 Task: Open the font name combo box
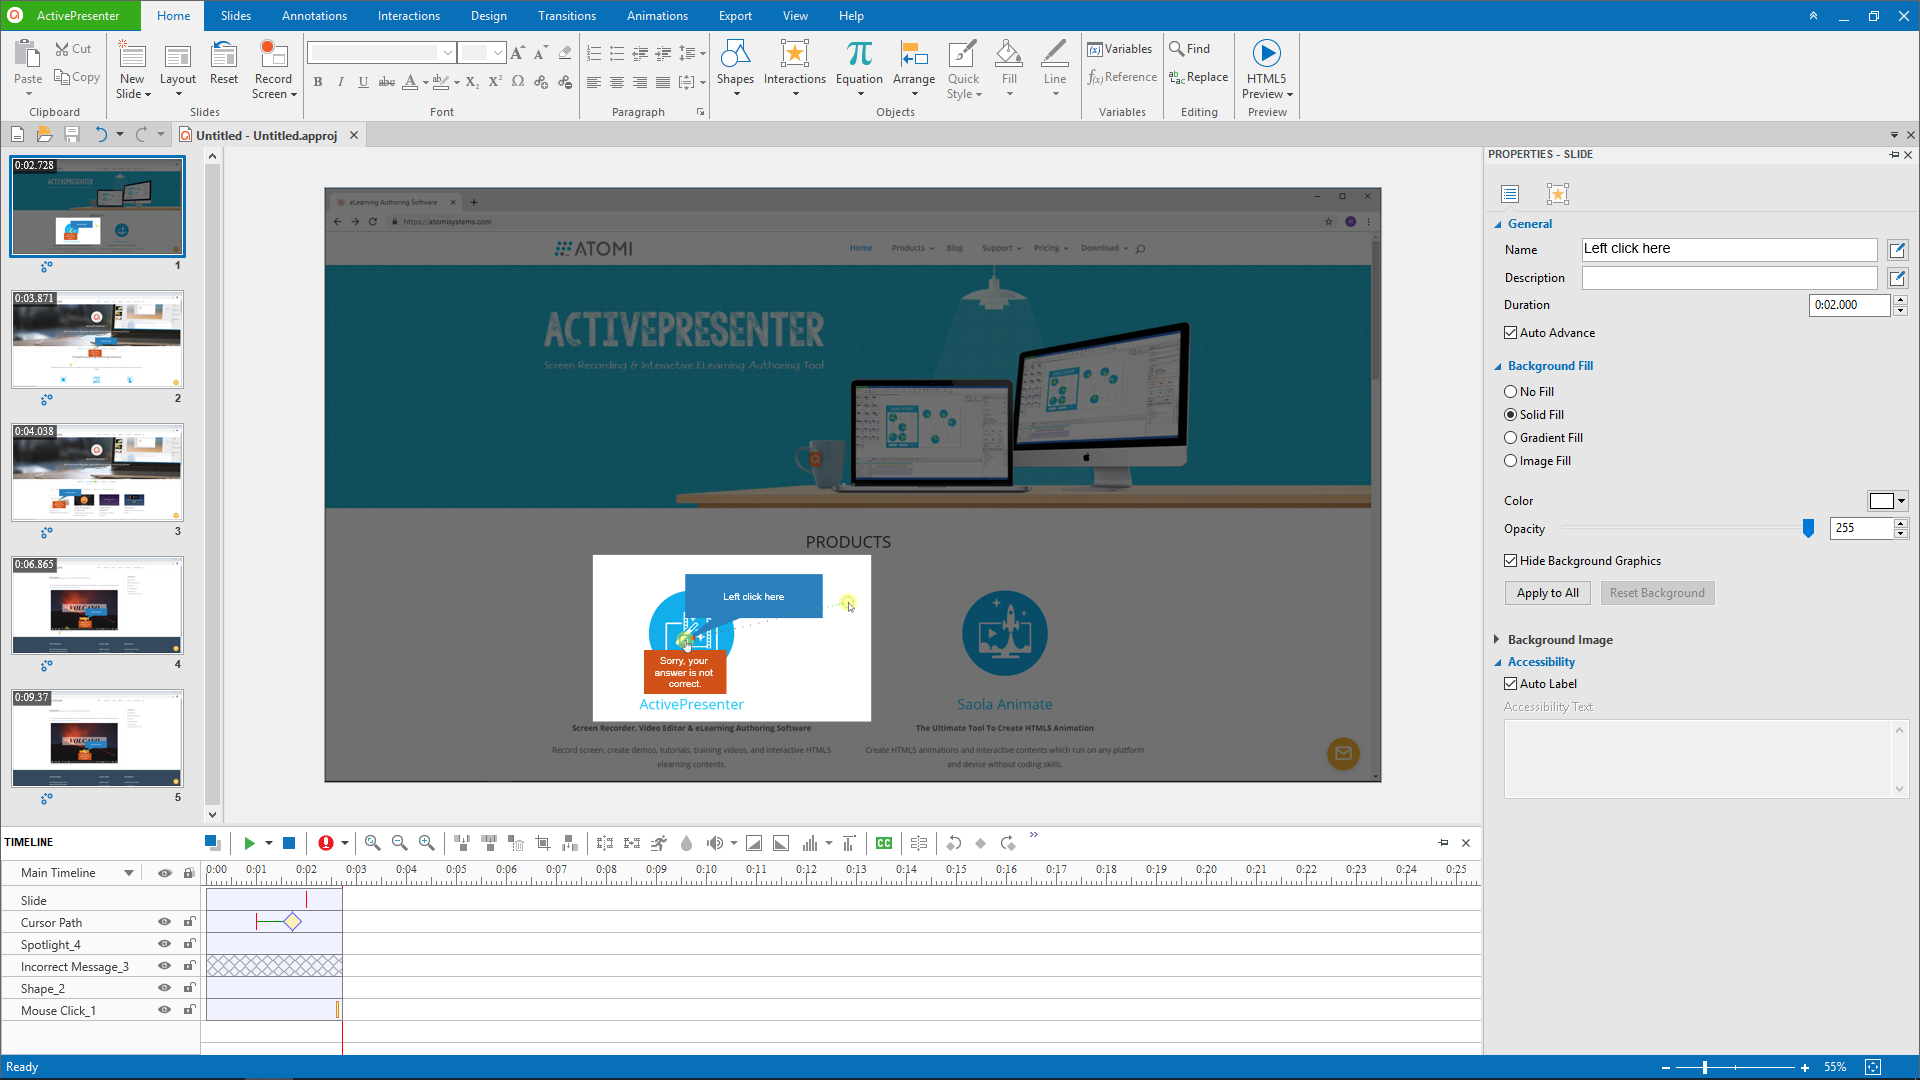pyautogui.click(x=381, y=52)
